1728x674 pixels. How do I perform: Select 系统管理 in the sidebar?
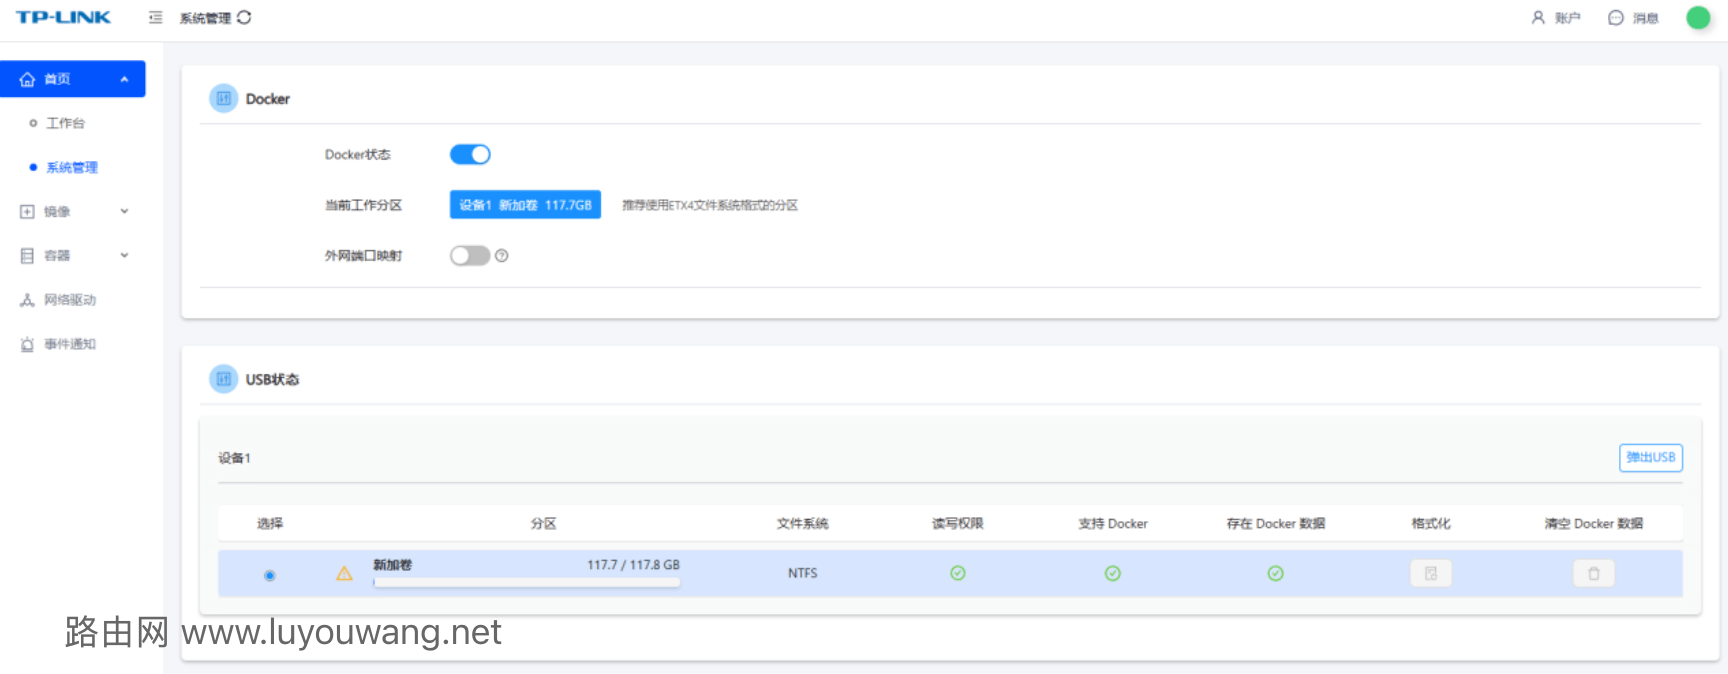click(71, 167)
